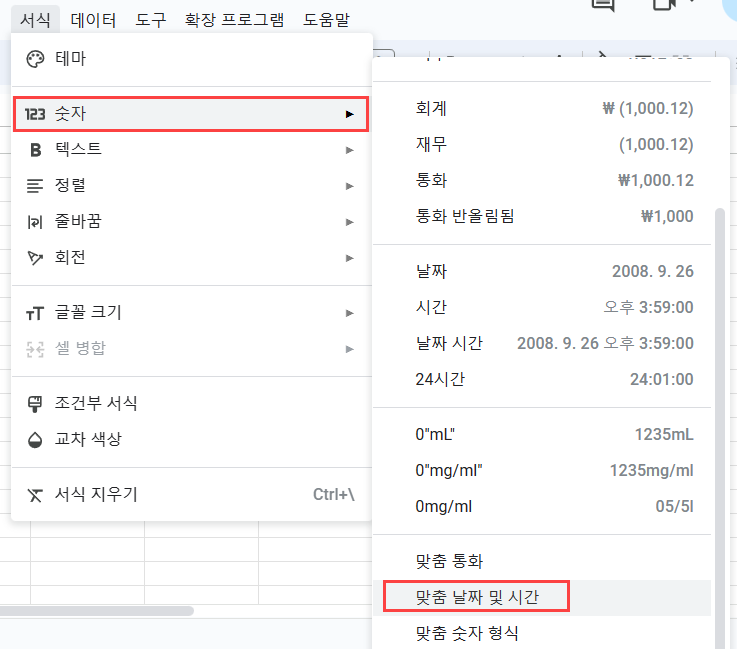Open the 서식 menu in menu bar
The height and width of the screenshot is (649, 737).
click(35, 20)
